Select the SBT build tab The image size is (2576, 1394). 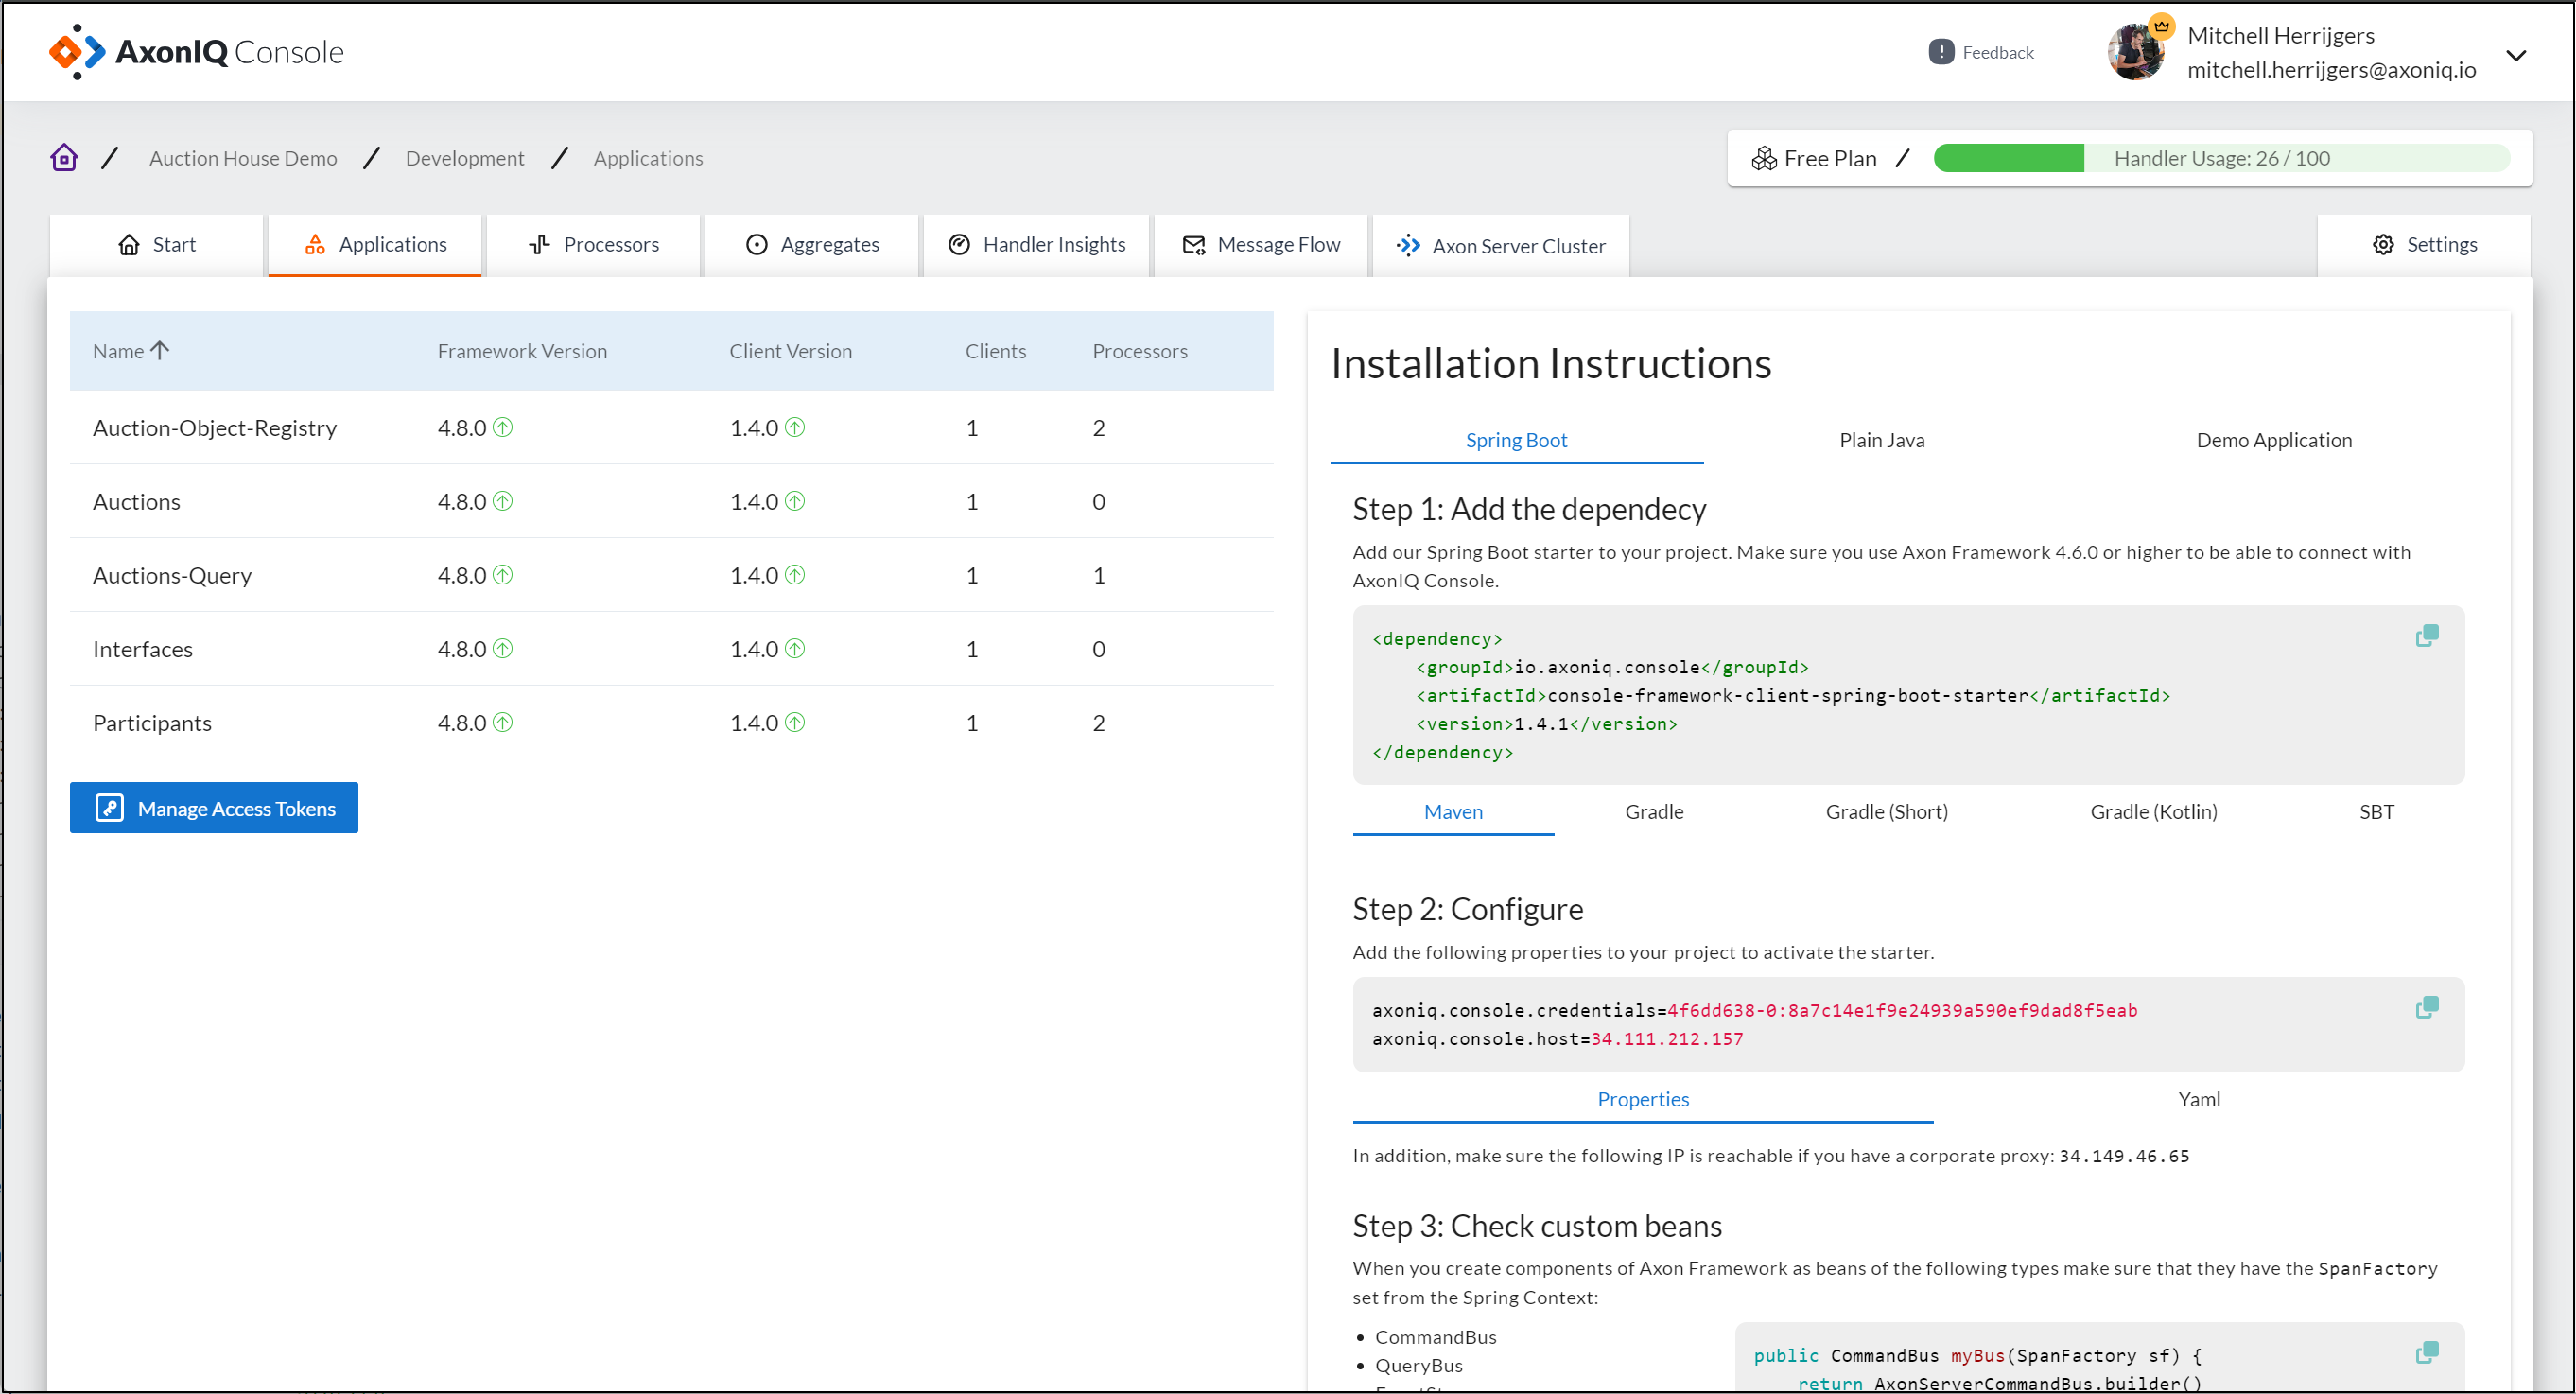[2377, 813]
